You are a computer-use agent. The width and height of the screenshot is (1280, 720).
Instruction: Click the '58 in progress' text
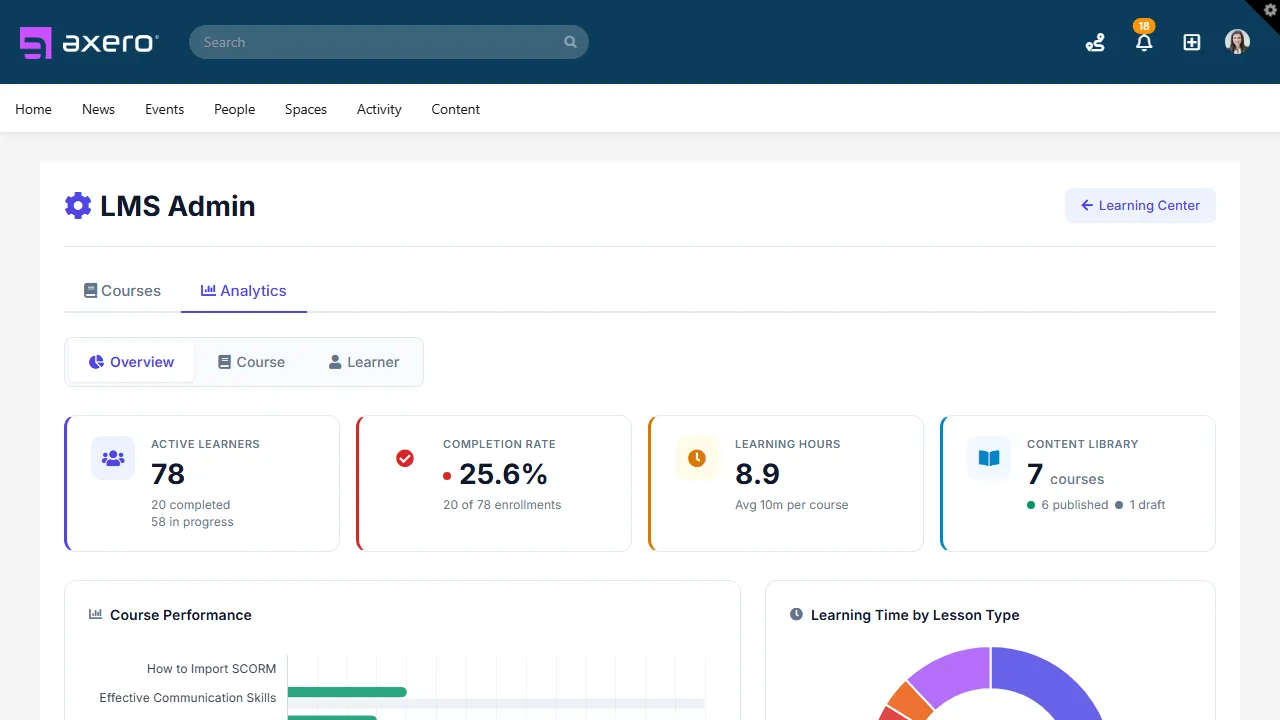[192, 522]
